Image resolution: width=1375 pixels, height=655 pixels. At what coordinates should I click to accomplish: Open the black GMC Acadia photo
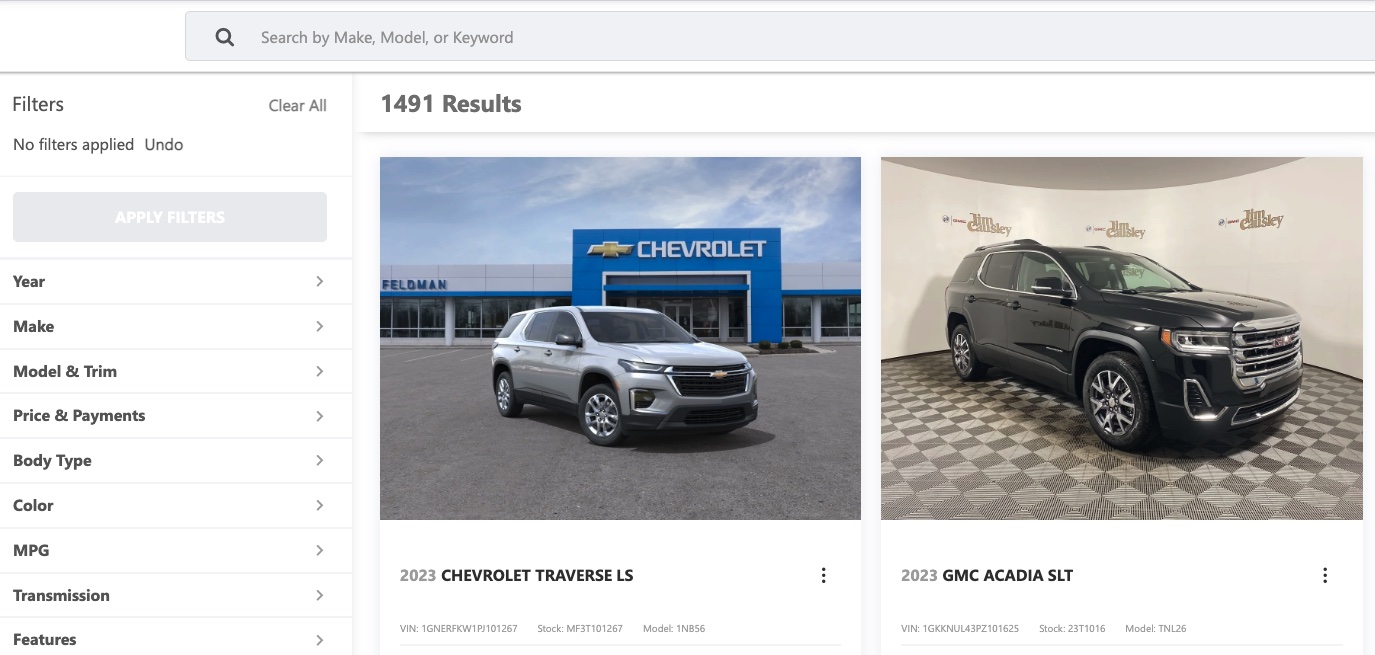pyautogui.click(x=1121, y=338)
